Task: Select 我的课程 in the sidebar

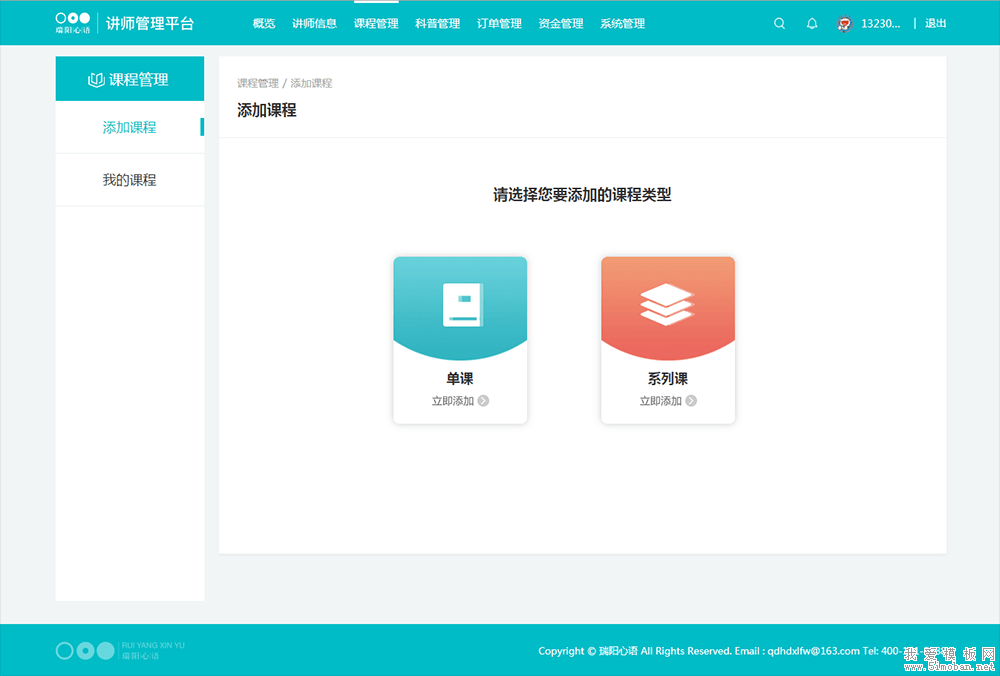Action: (129, 180)
